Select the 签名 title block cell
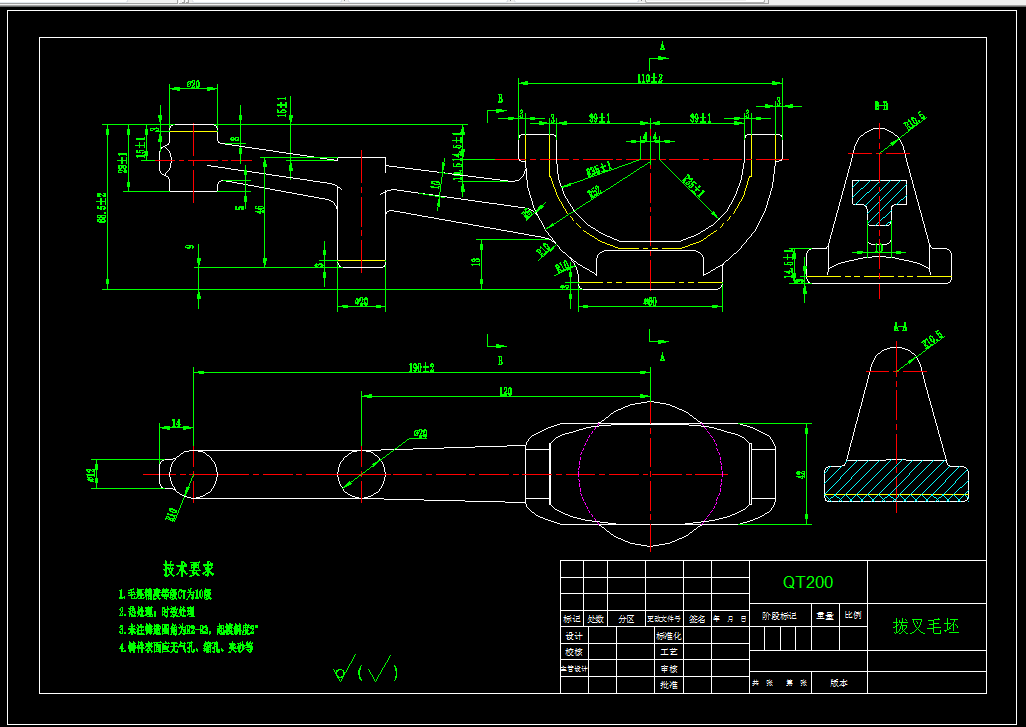This screenshot has width=1026, height=727. pyautogui.click(x=697, y=619)
